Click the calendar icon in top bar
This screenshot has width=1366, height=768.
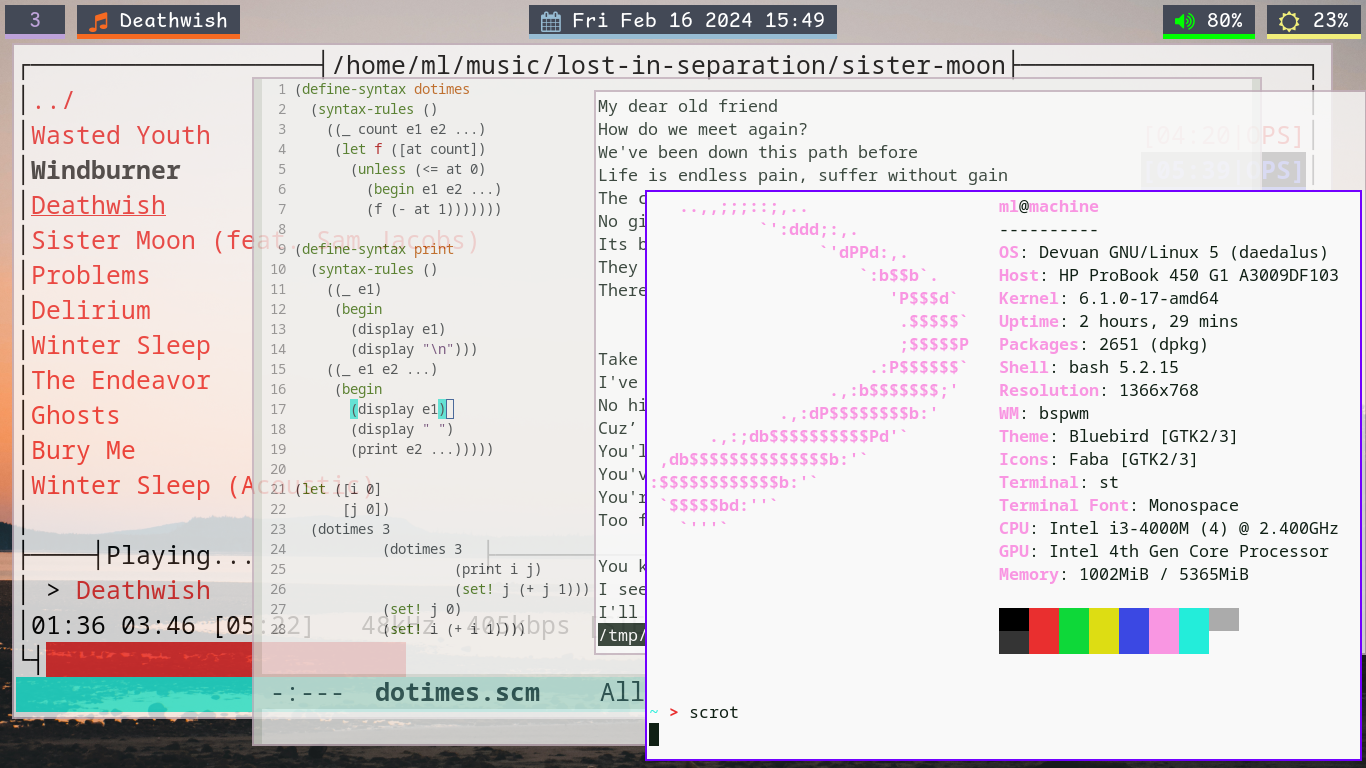[x=551, y=21]
